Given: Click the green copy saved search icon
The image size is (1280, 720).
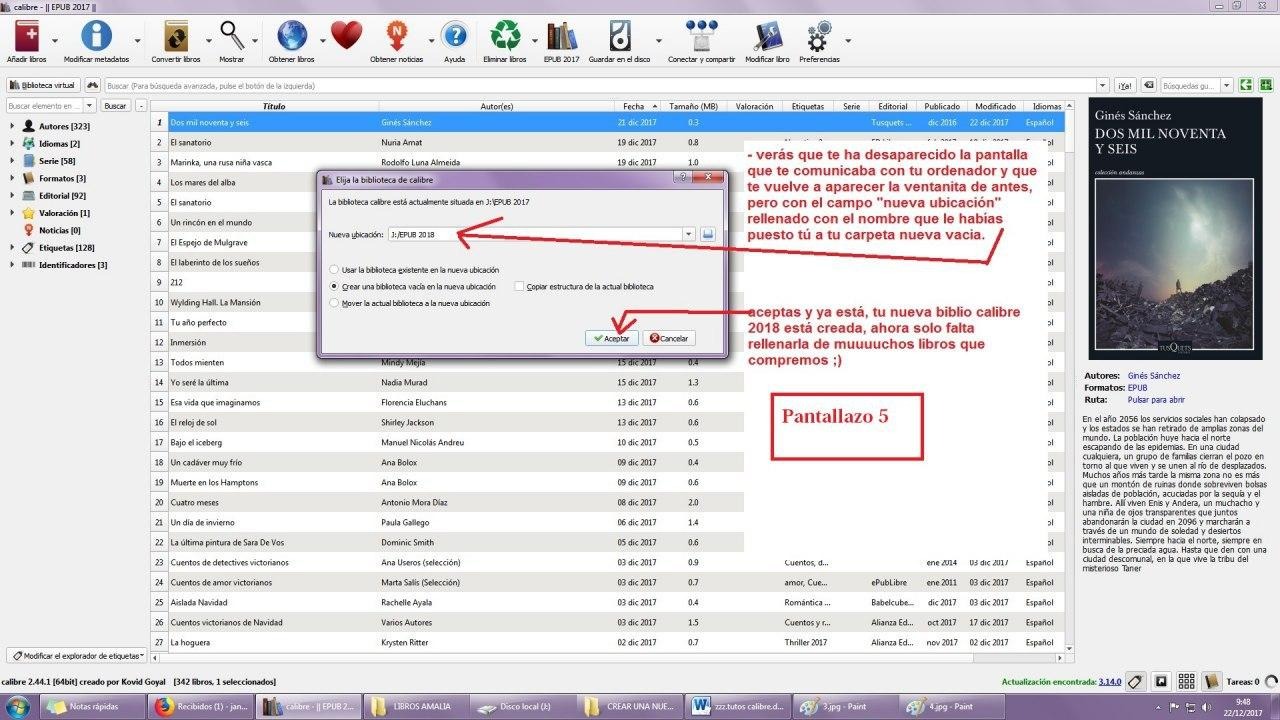Looking at the screenshot, I should [x=1246, y=86].
